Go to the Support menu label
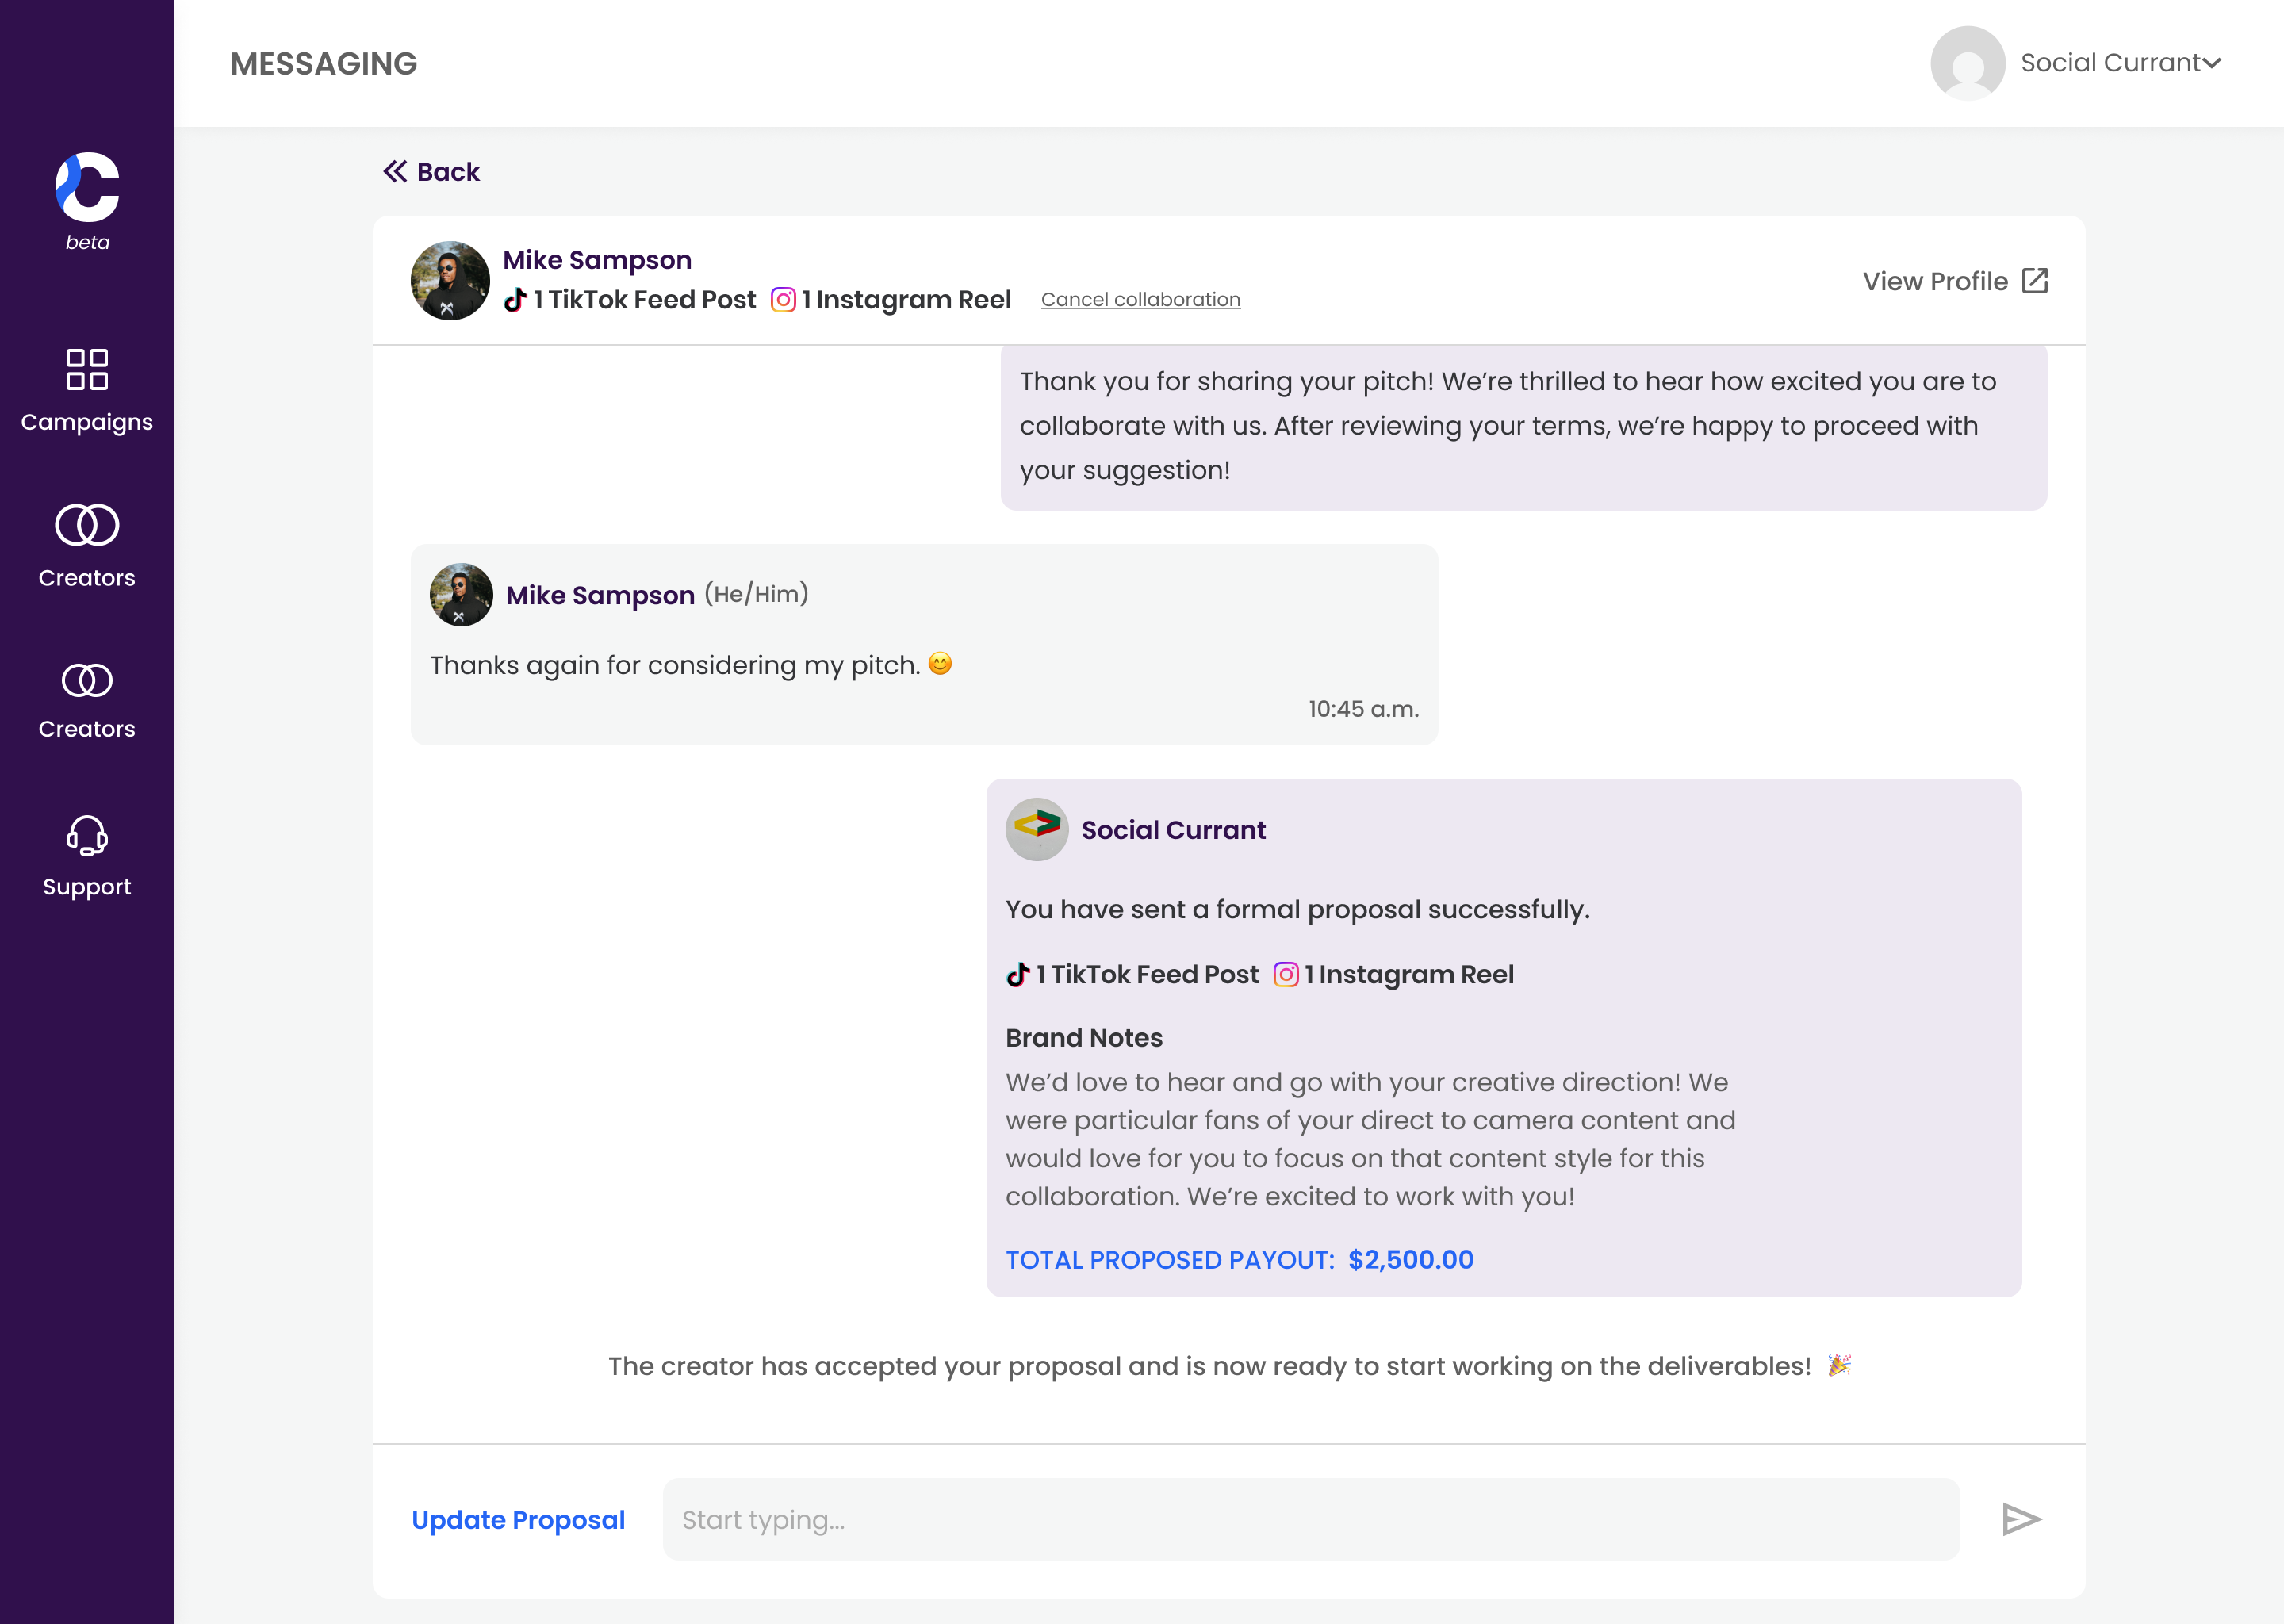Viewport: 2284px width, 1624px height. point(87,888)
